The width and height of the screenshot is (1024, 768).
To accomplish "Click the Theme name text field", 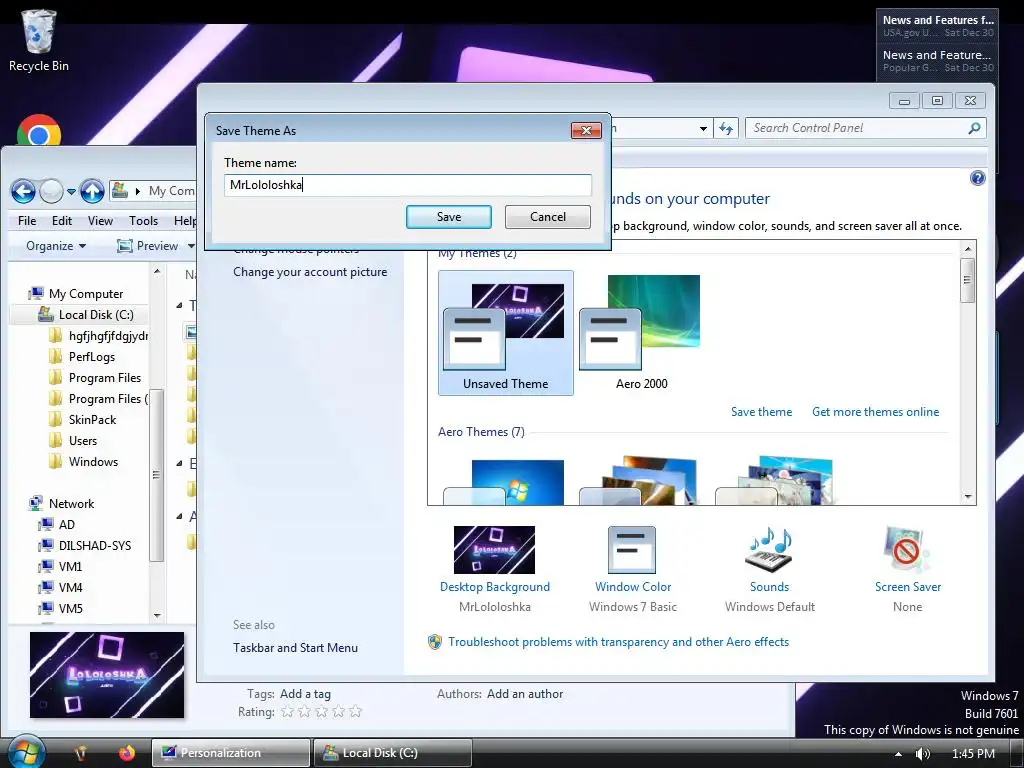I will point(408,185).
